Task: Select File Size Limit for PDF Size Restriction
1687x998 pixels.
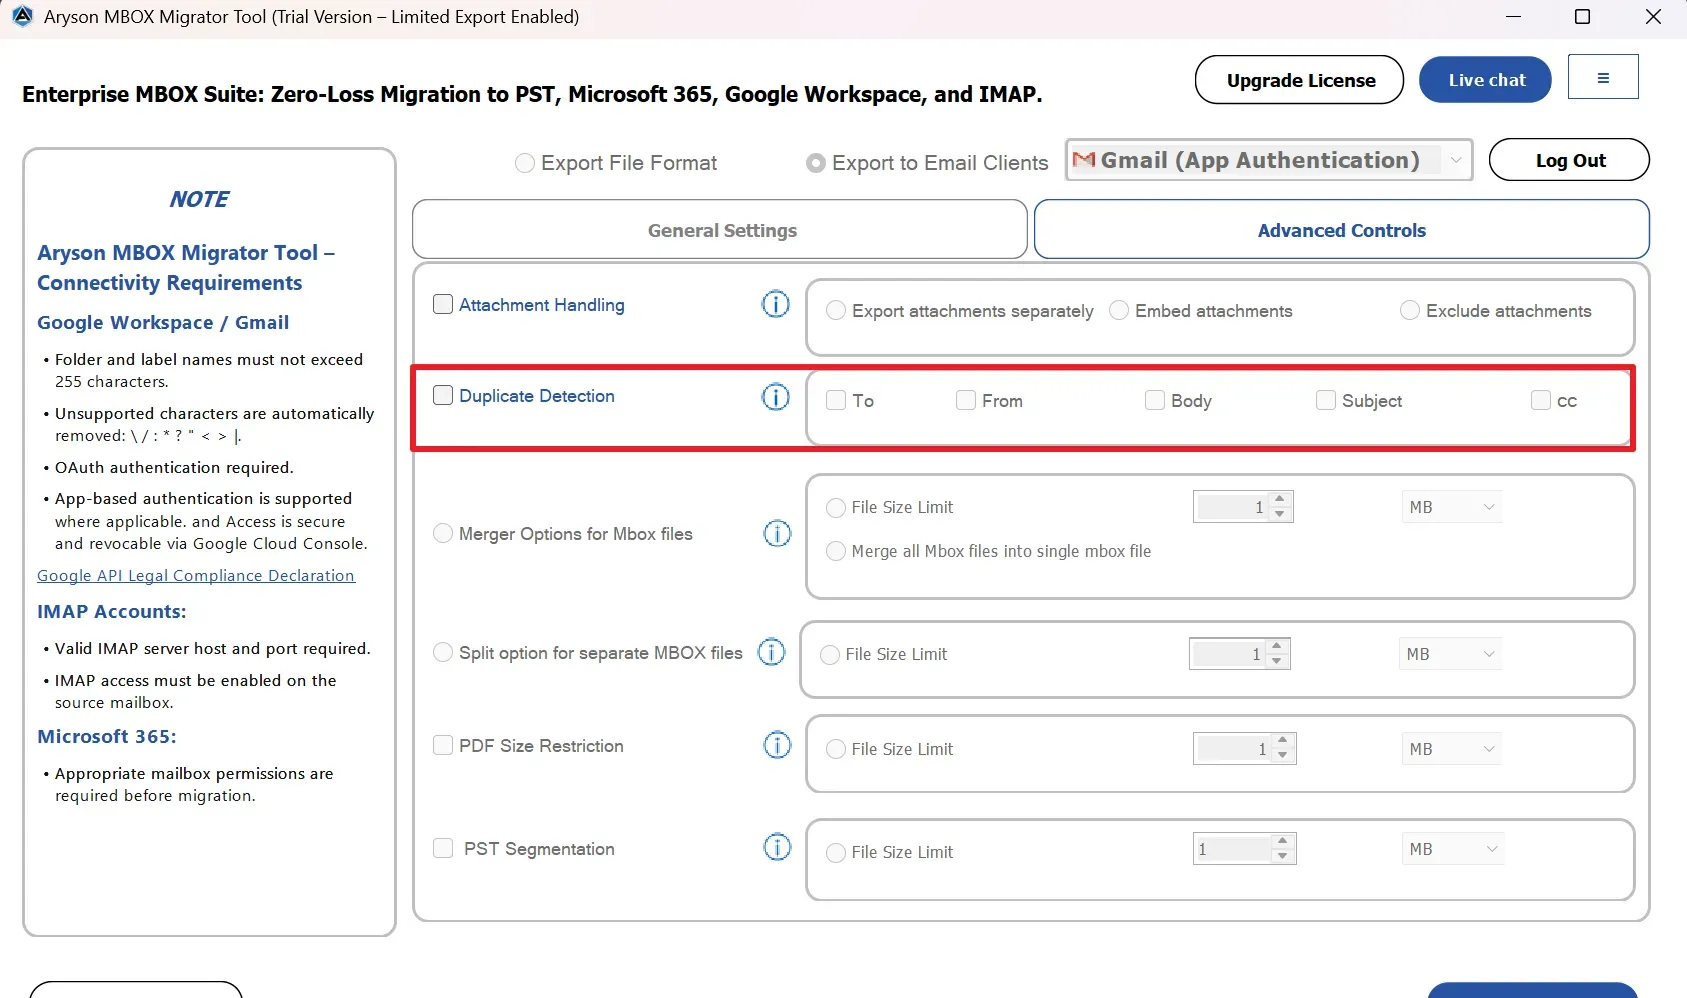Action: pos(836,749)
